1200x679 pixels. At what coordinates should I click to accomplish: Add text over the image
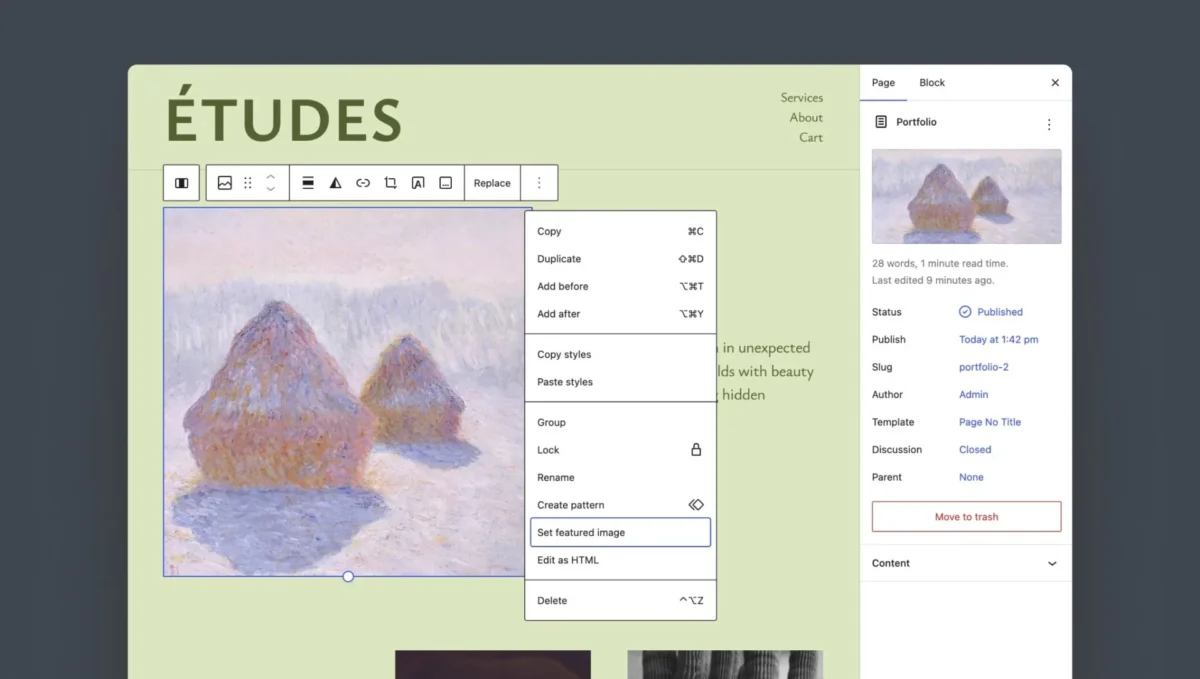[x=418, y=183]
